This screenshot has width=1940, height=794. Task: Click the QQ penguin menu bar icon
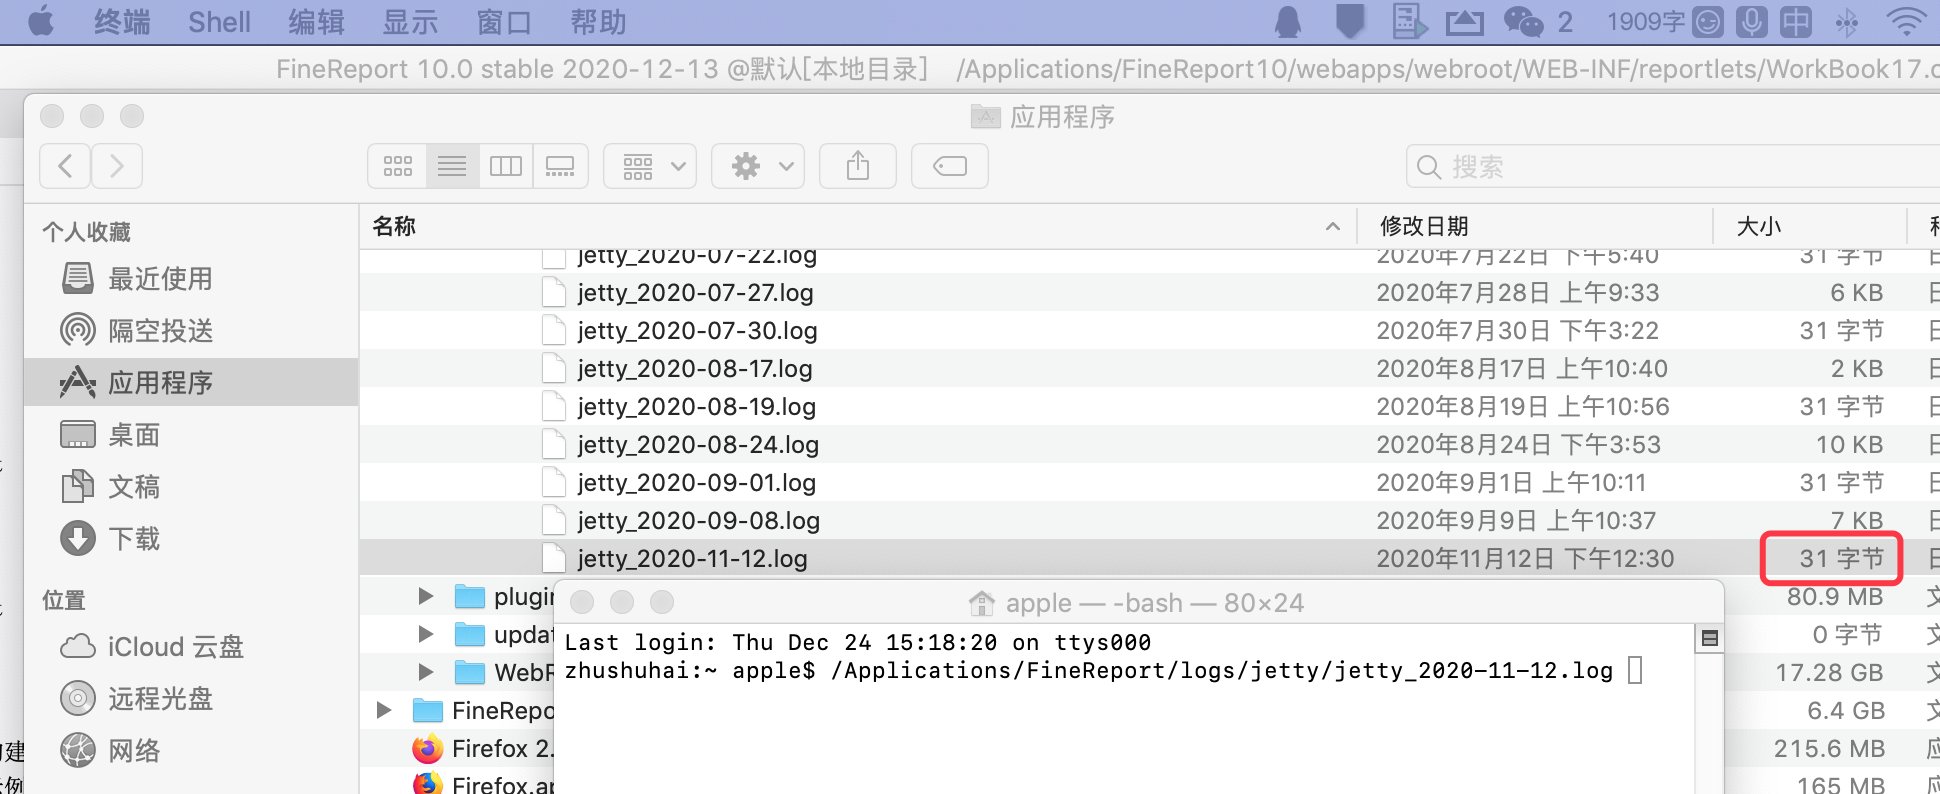1288,21
